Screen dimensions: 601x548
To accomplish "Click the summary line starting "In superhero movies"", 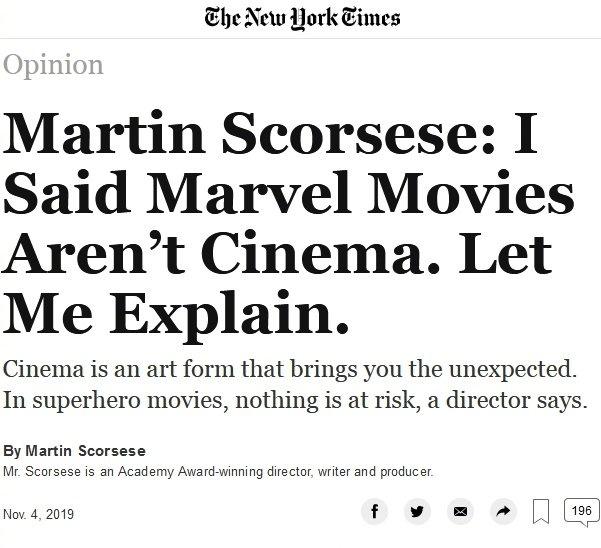I will tap(294, 400).
